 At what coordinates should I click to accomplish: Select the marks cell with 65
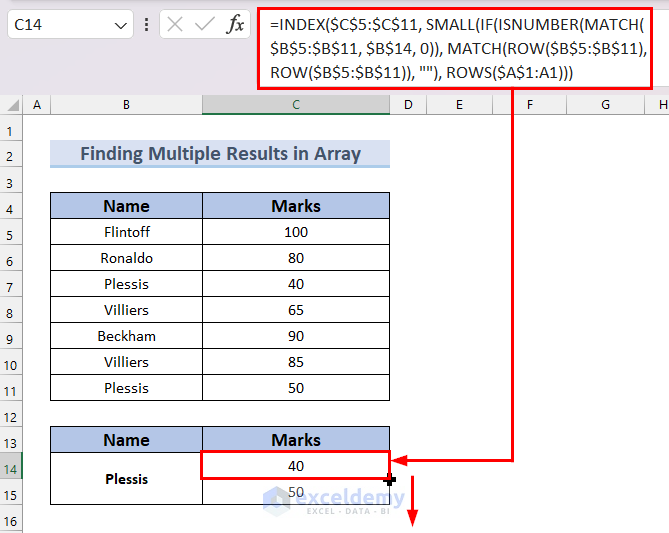[x=296, y=310]
